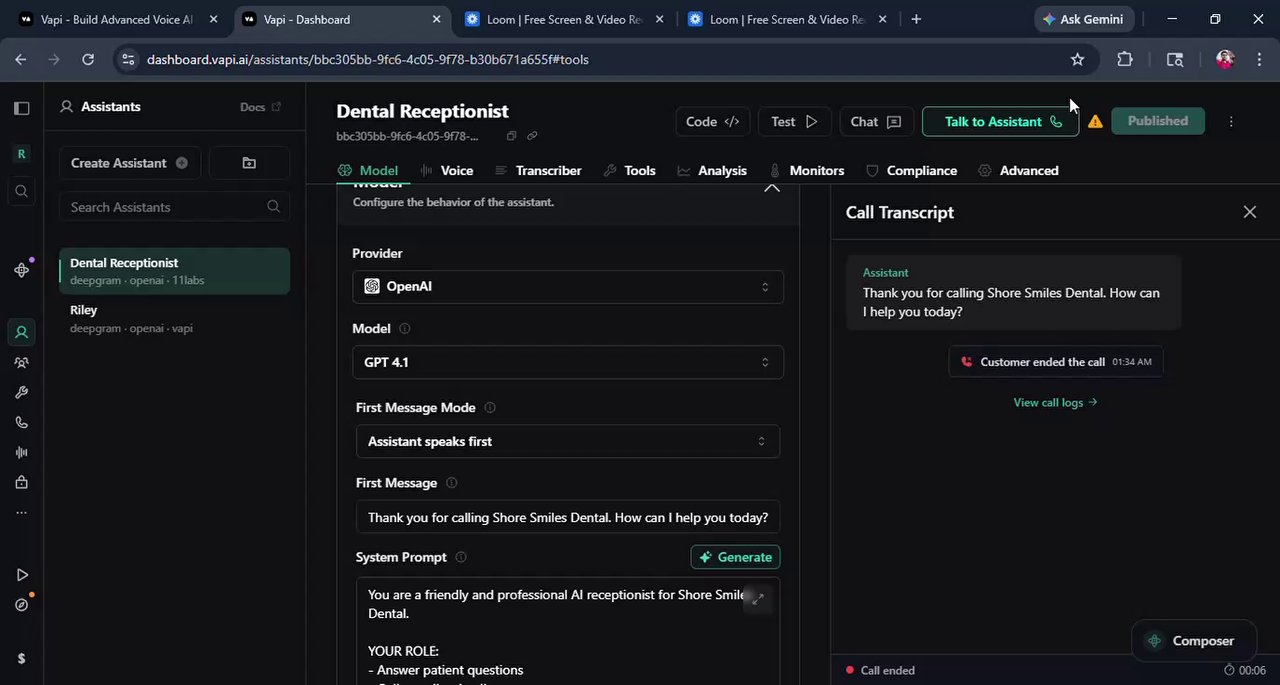The height and width of the screenshot is (685, 1280).
Task: Click the First Message info icon
Action: click(x=451, y=483)
